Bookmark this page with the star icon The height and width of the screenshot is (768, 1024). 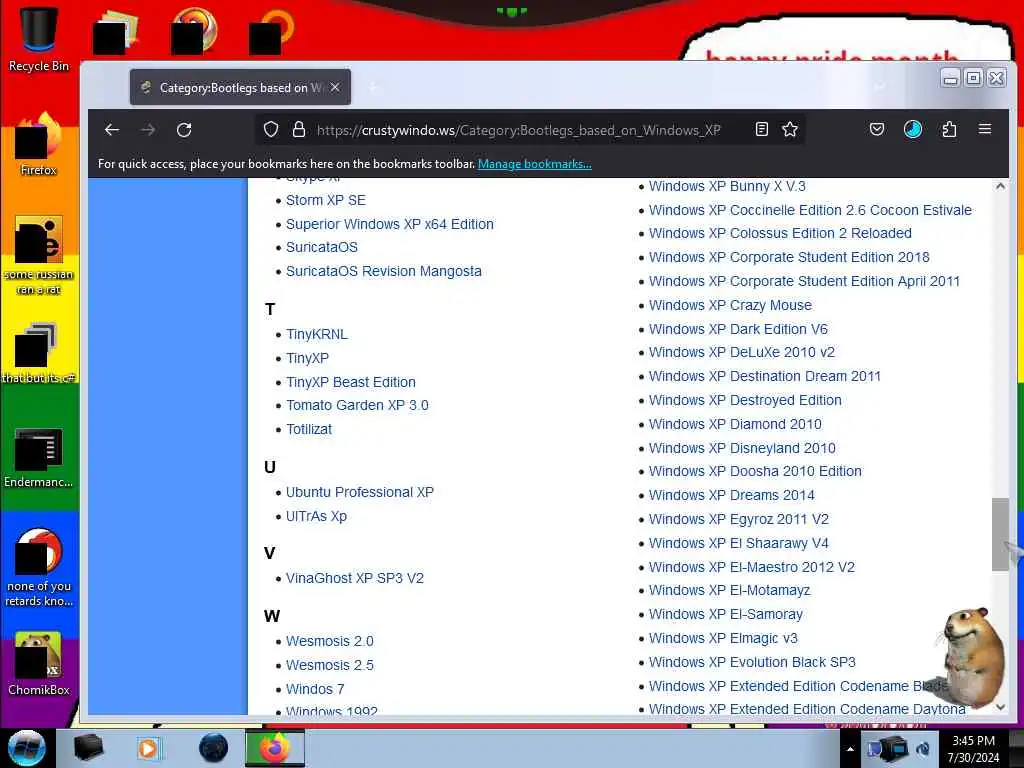790,129
